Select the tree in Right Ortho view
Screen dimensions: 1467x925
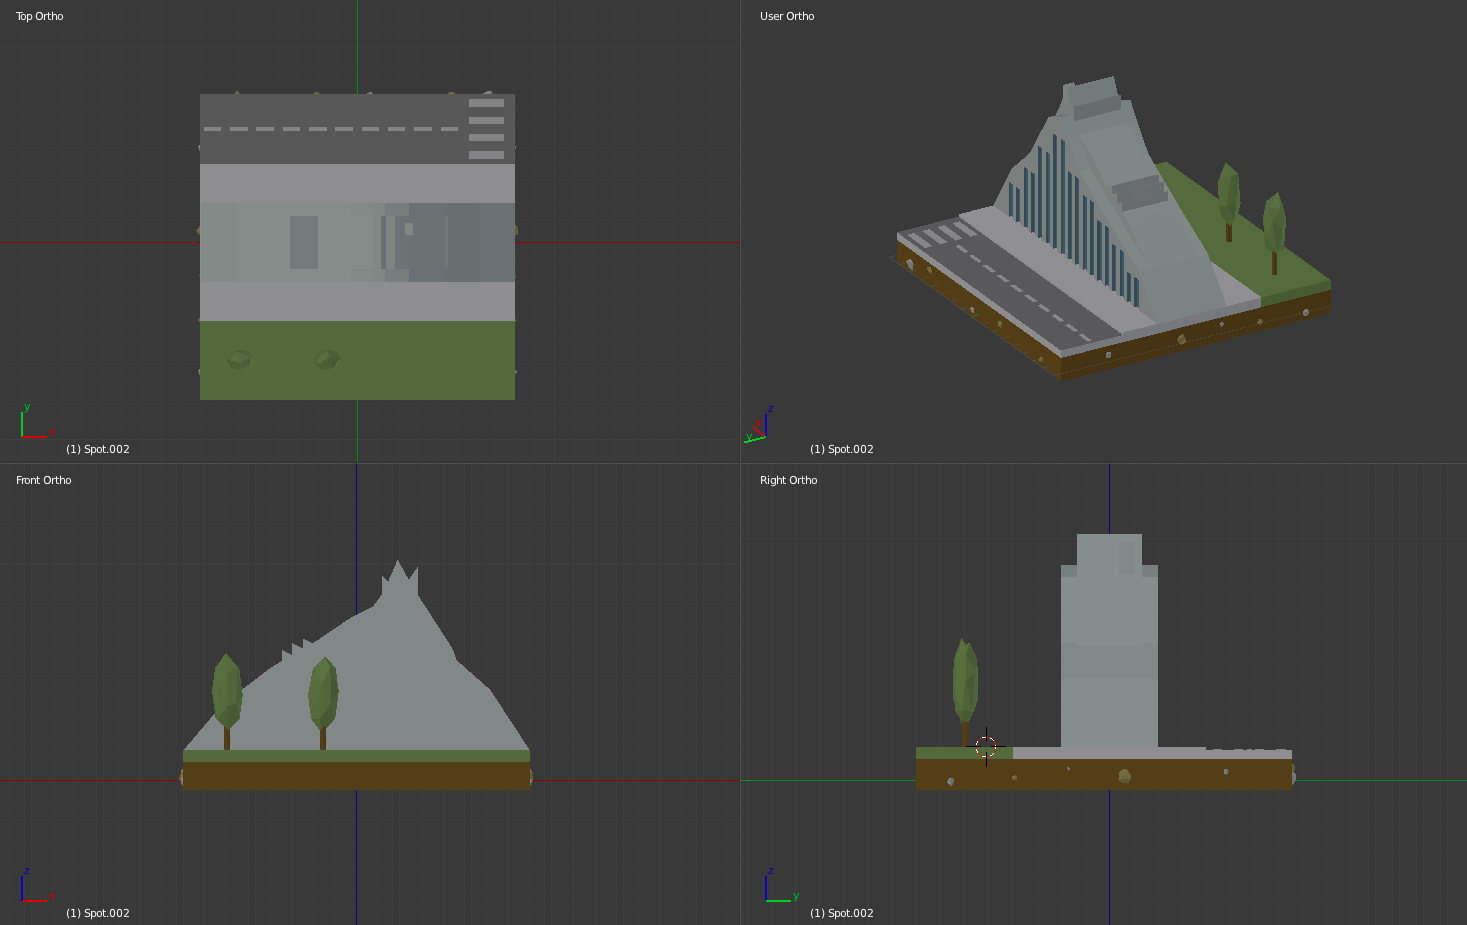tap(965, 692)
